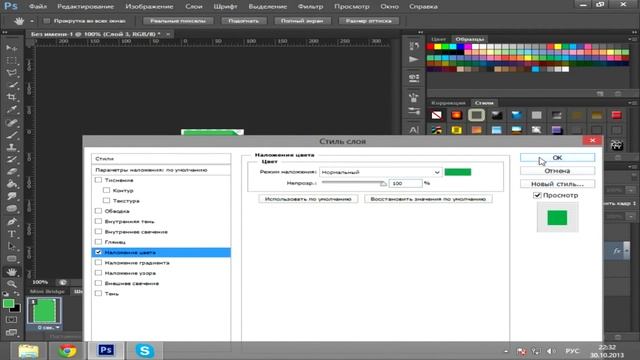Select the Eyedropper tool
The width and height of the screenshot is (640, 360).
click(x=11, y=109)
